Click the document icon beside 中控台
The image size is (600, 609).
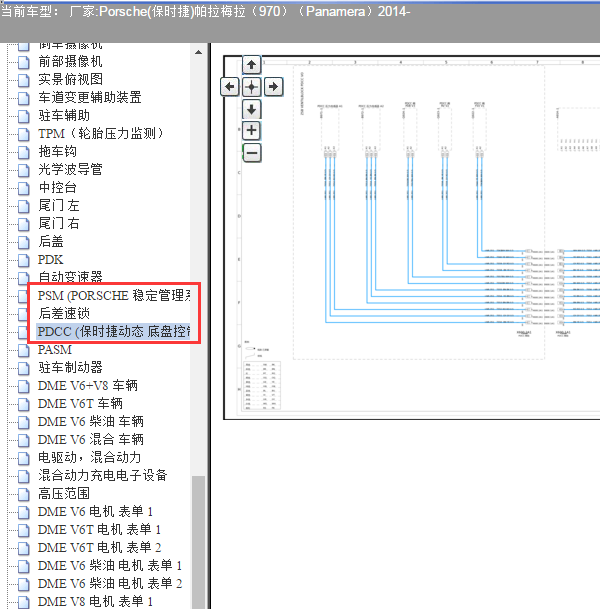24,188
